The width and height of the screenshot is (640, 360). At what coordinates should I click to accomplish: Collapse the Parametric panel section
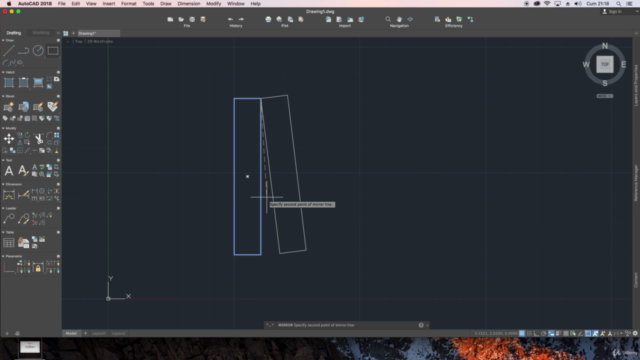click(x=3, y=256)
